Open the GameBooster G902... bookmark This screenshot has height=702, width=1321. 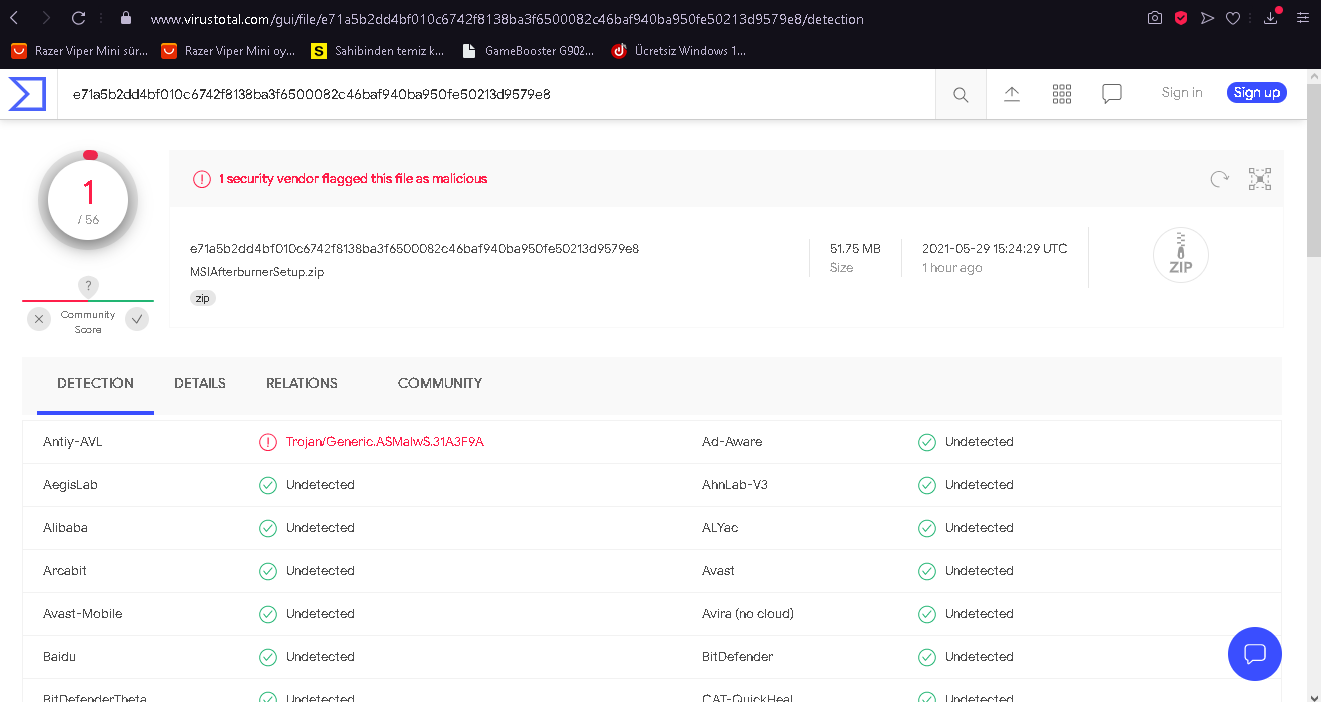tap(529, 50)
